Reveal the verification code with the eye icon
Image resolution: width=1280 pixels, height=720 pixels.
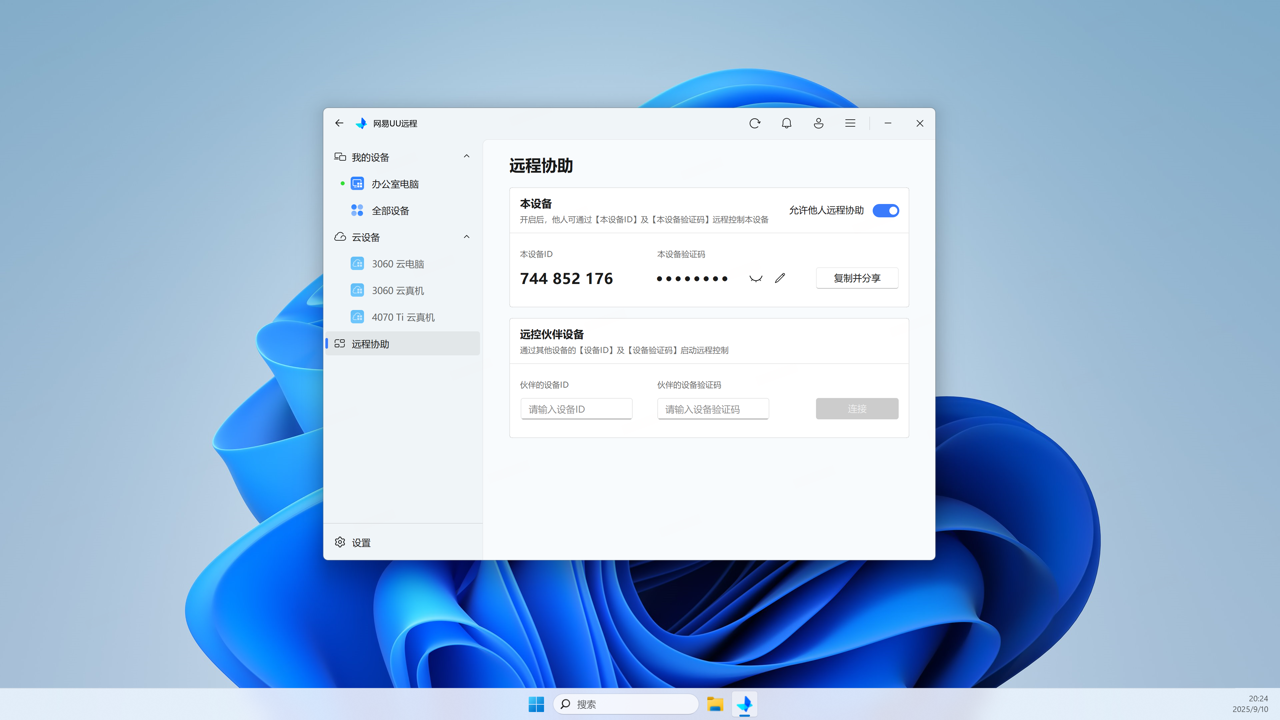click(755, 278)
